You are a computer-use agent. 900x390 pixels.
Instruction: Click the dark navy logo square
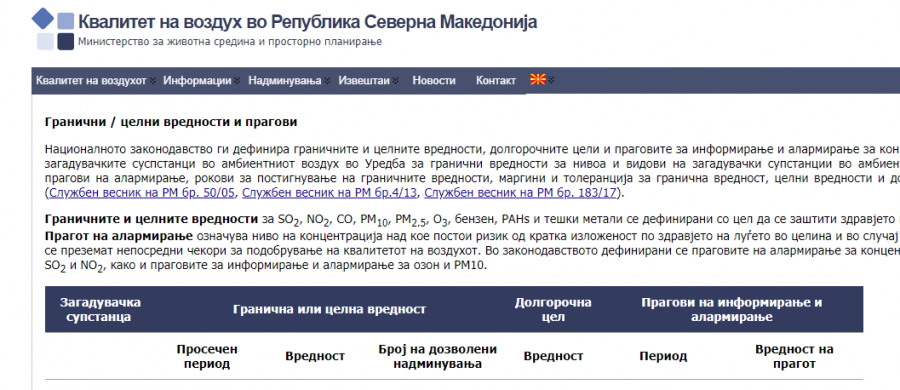pos(65,42)
